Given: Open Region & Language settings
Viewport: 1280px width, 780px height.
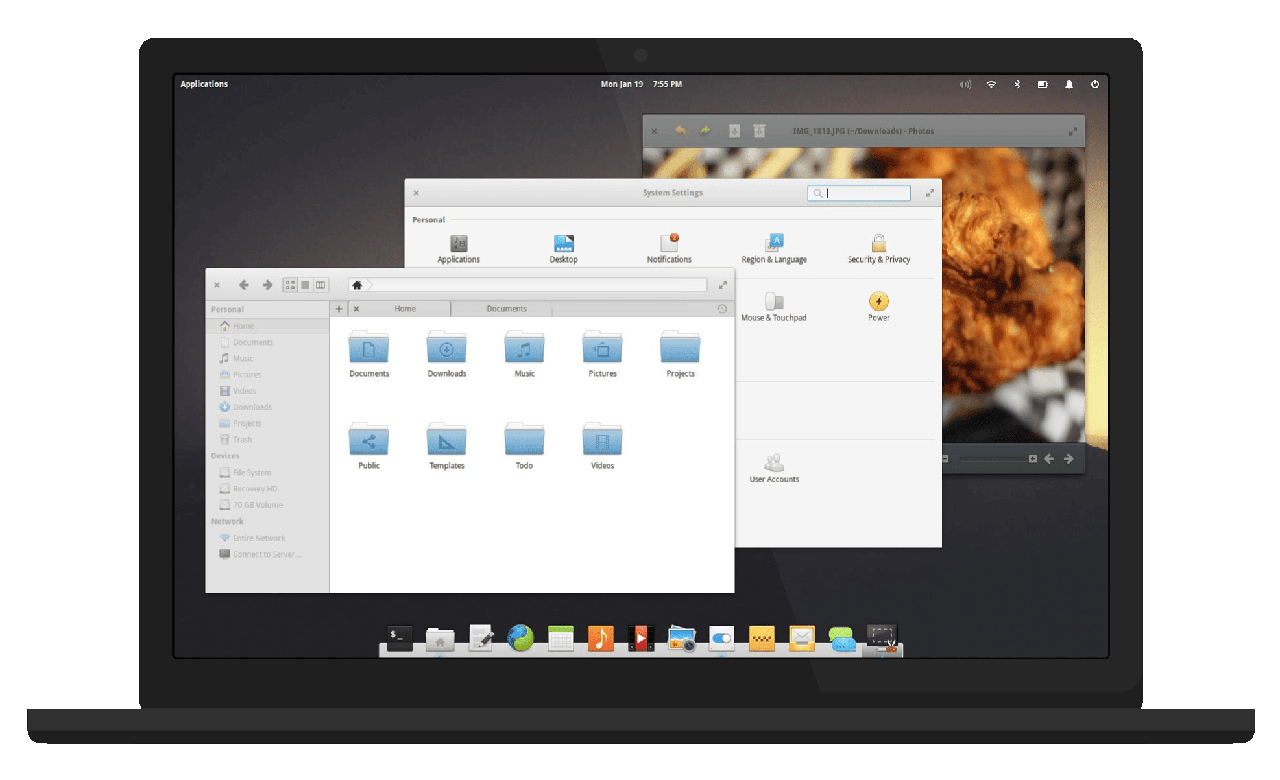Looking at the screenshot, I should [773, 244].
